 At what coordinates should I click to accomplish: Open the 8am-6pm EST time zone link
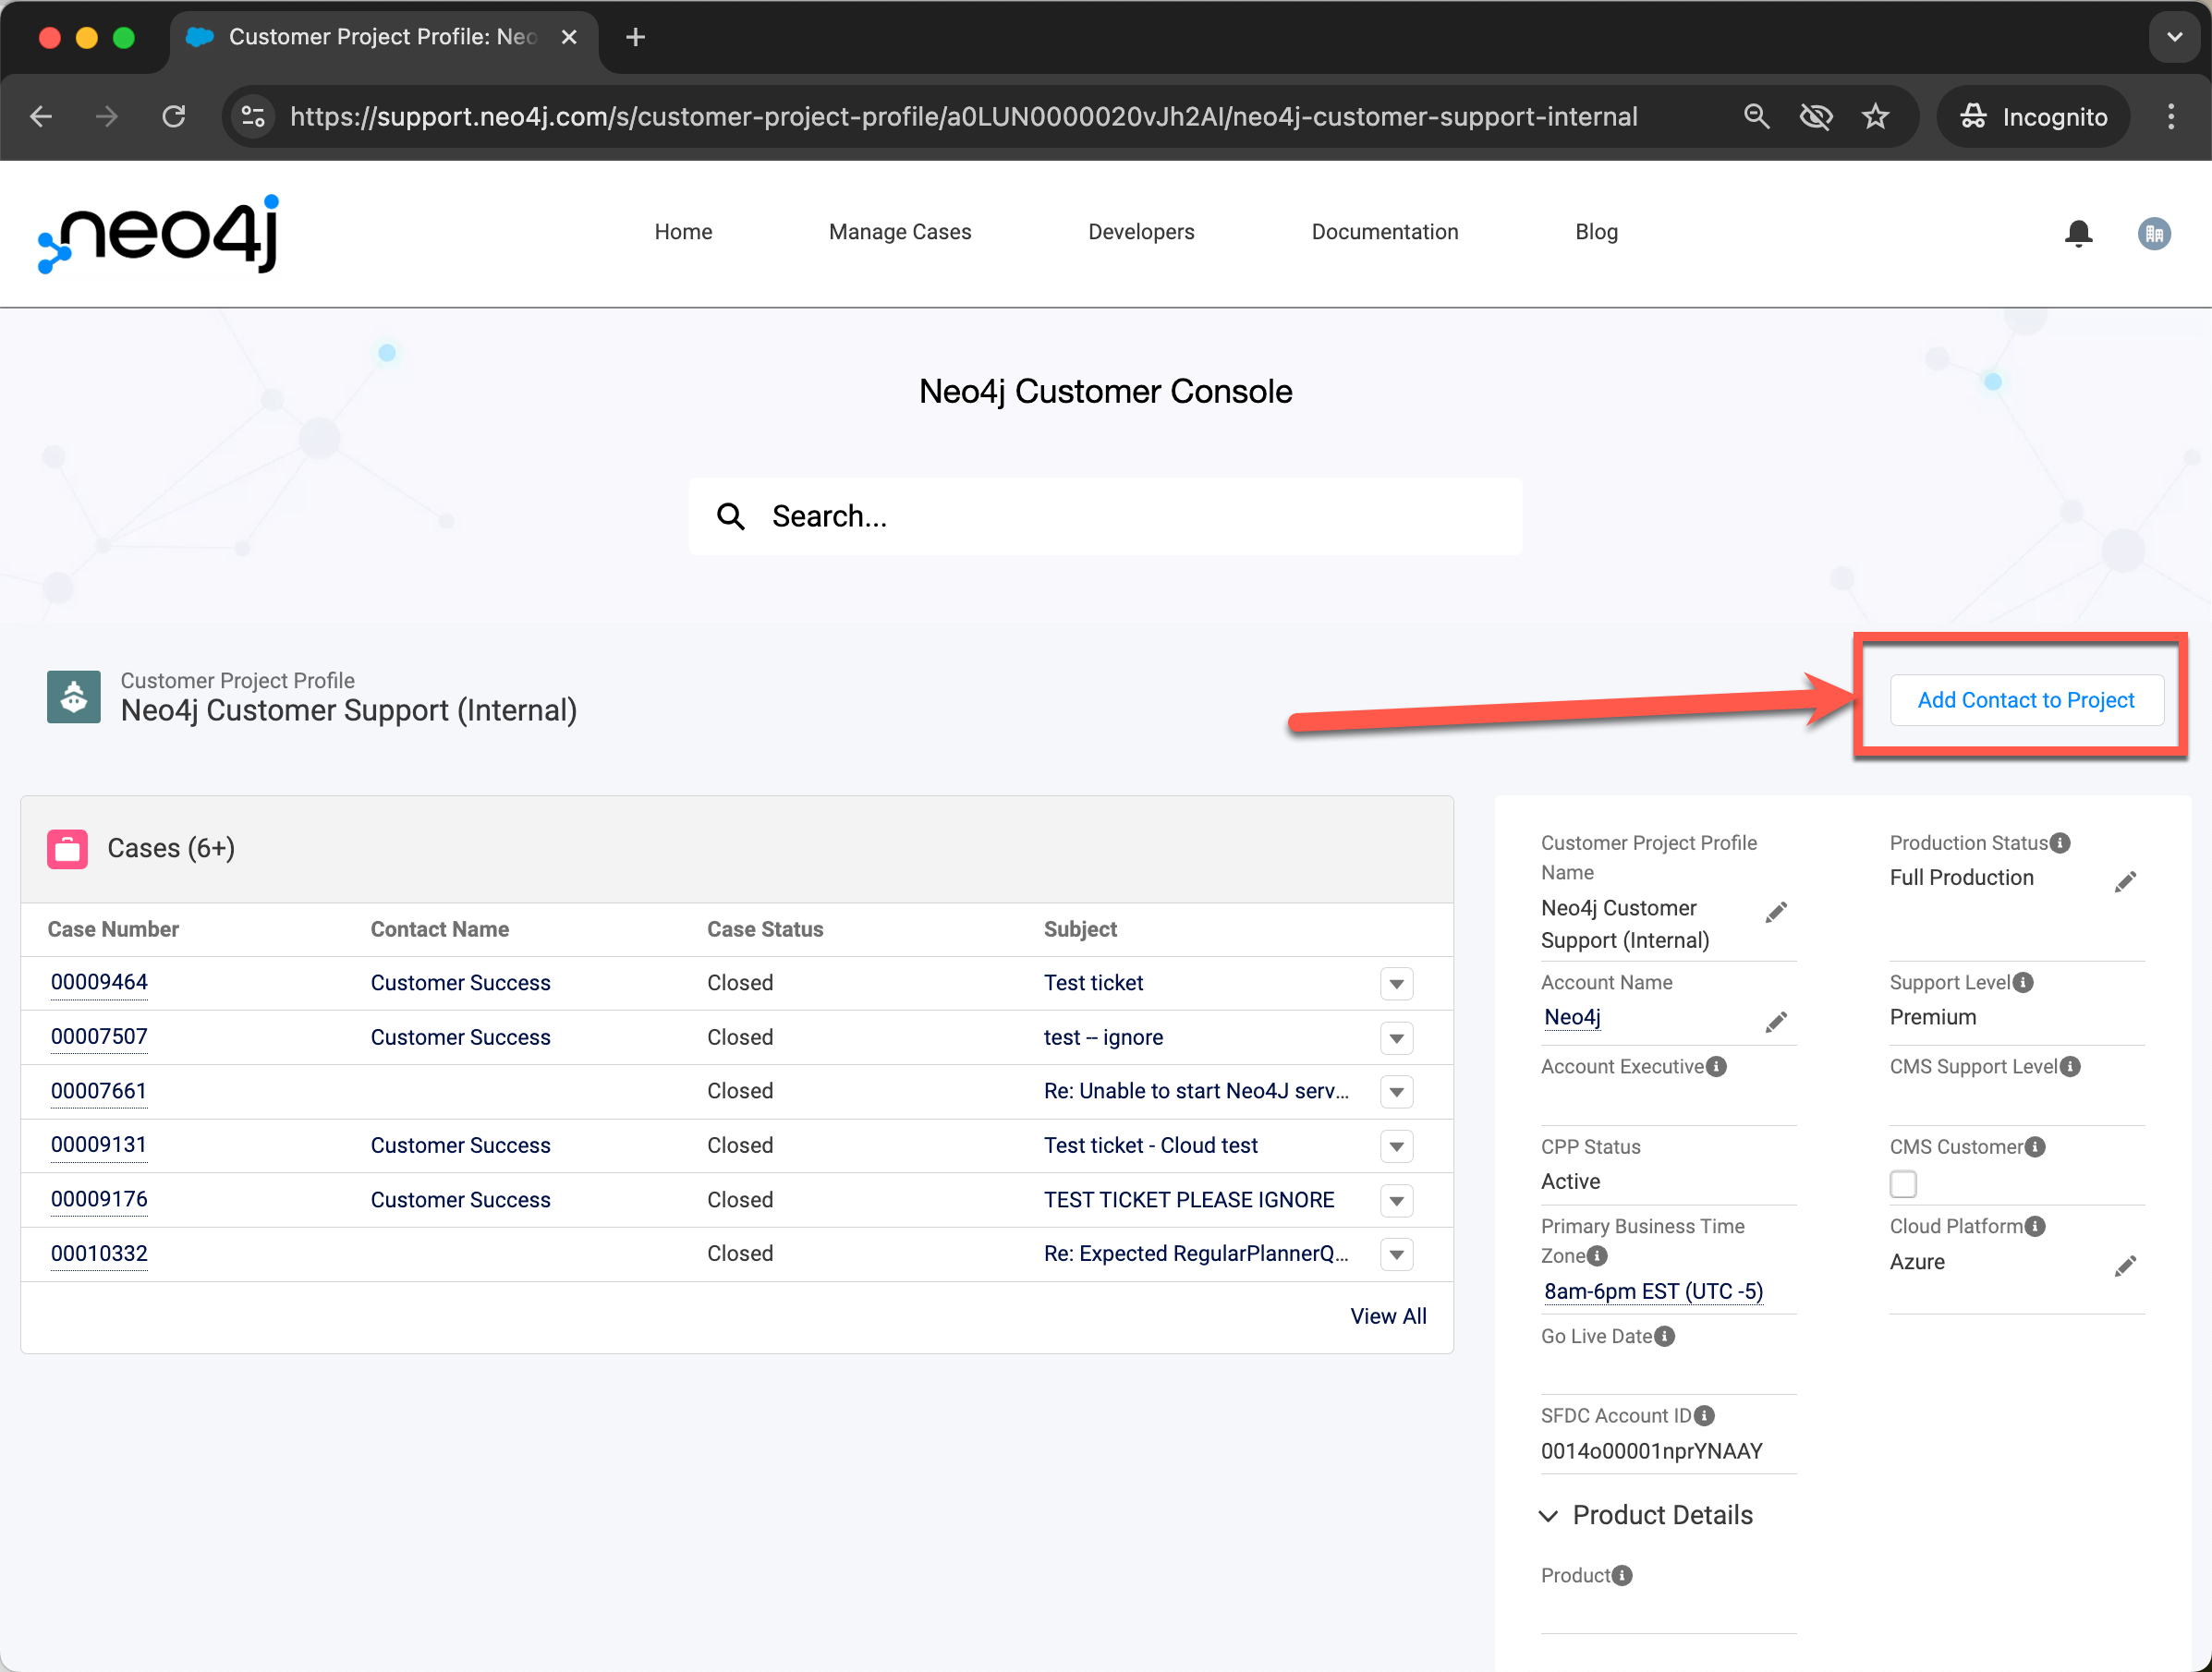[1653, 1291]
